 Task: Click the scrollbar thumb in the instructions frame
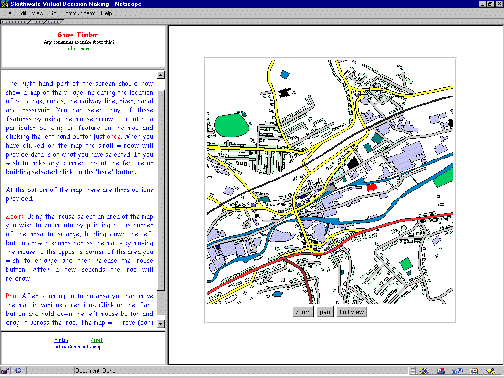(161, 191)
